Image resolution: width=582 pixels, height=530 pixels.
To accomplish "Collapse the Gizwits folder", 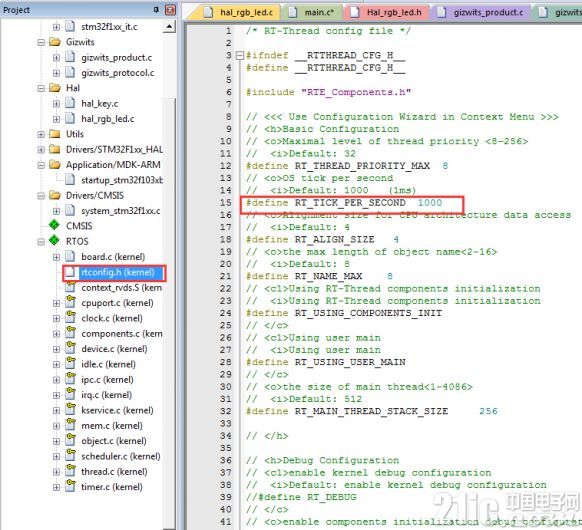I will (x=41, y=42).
